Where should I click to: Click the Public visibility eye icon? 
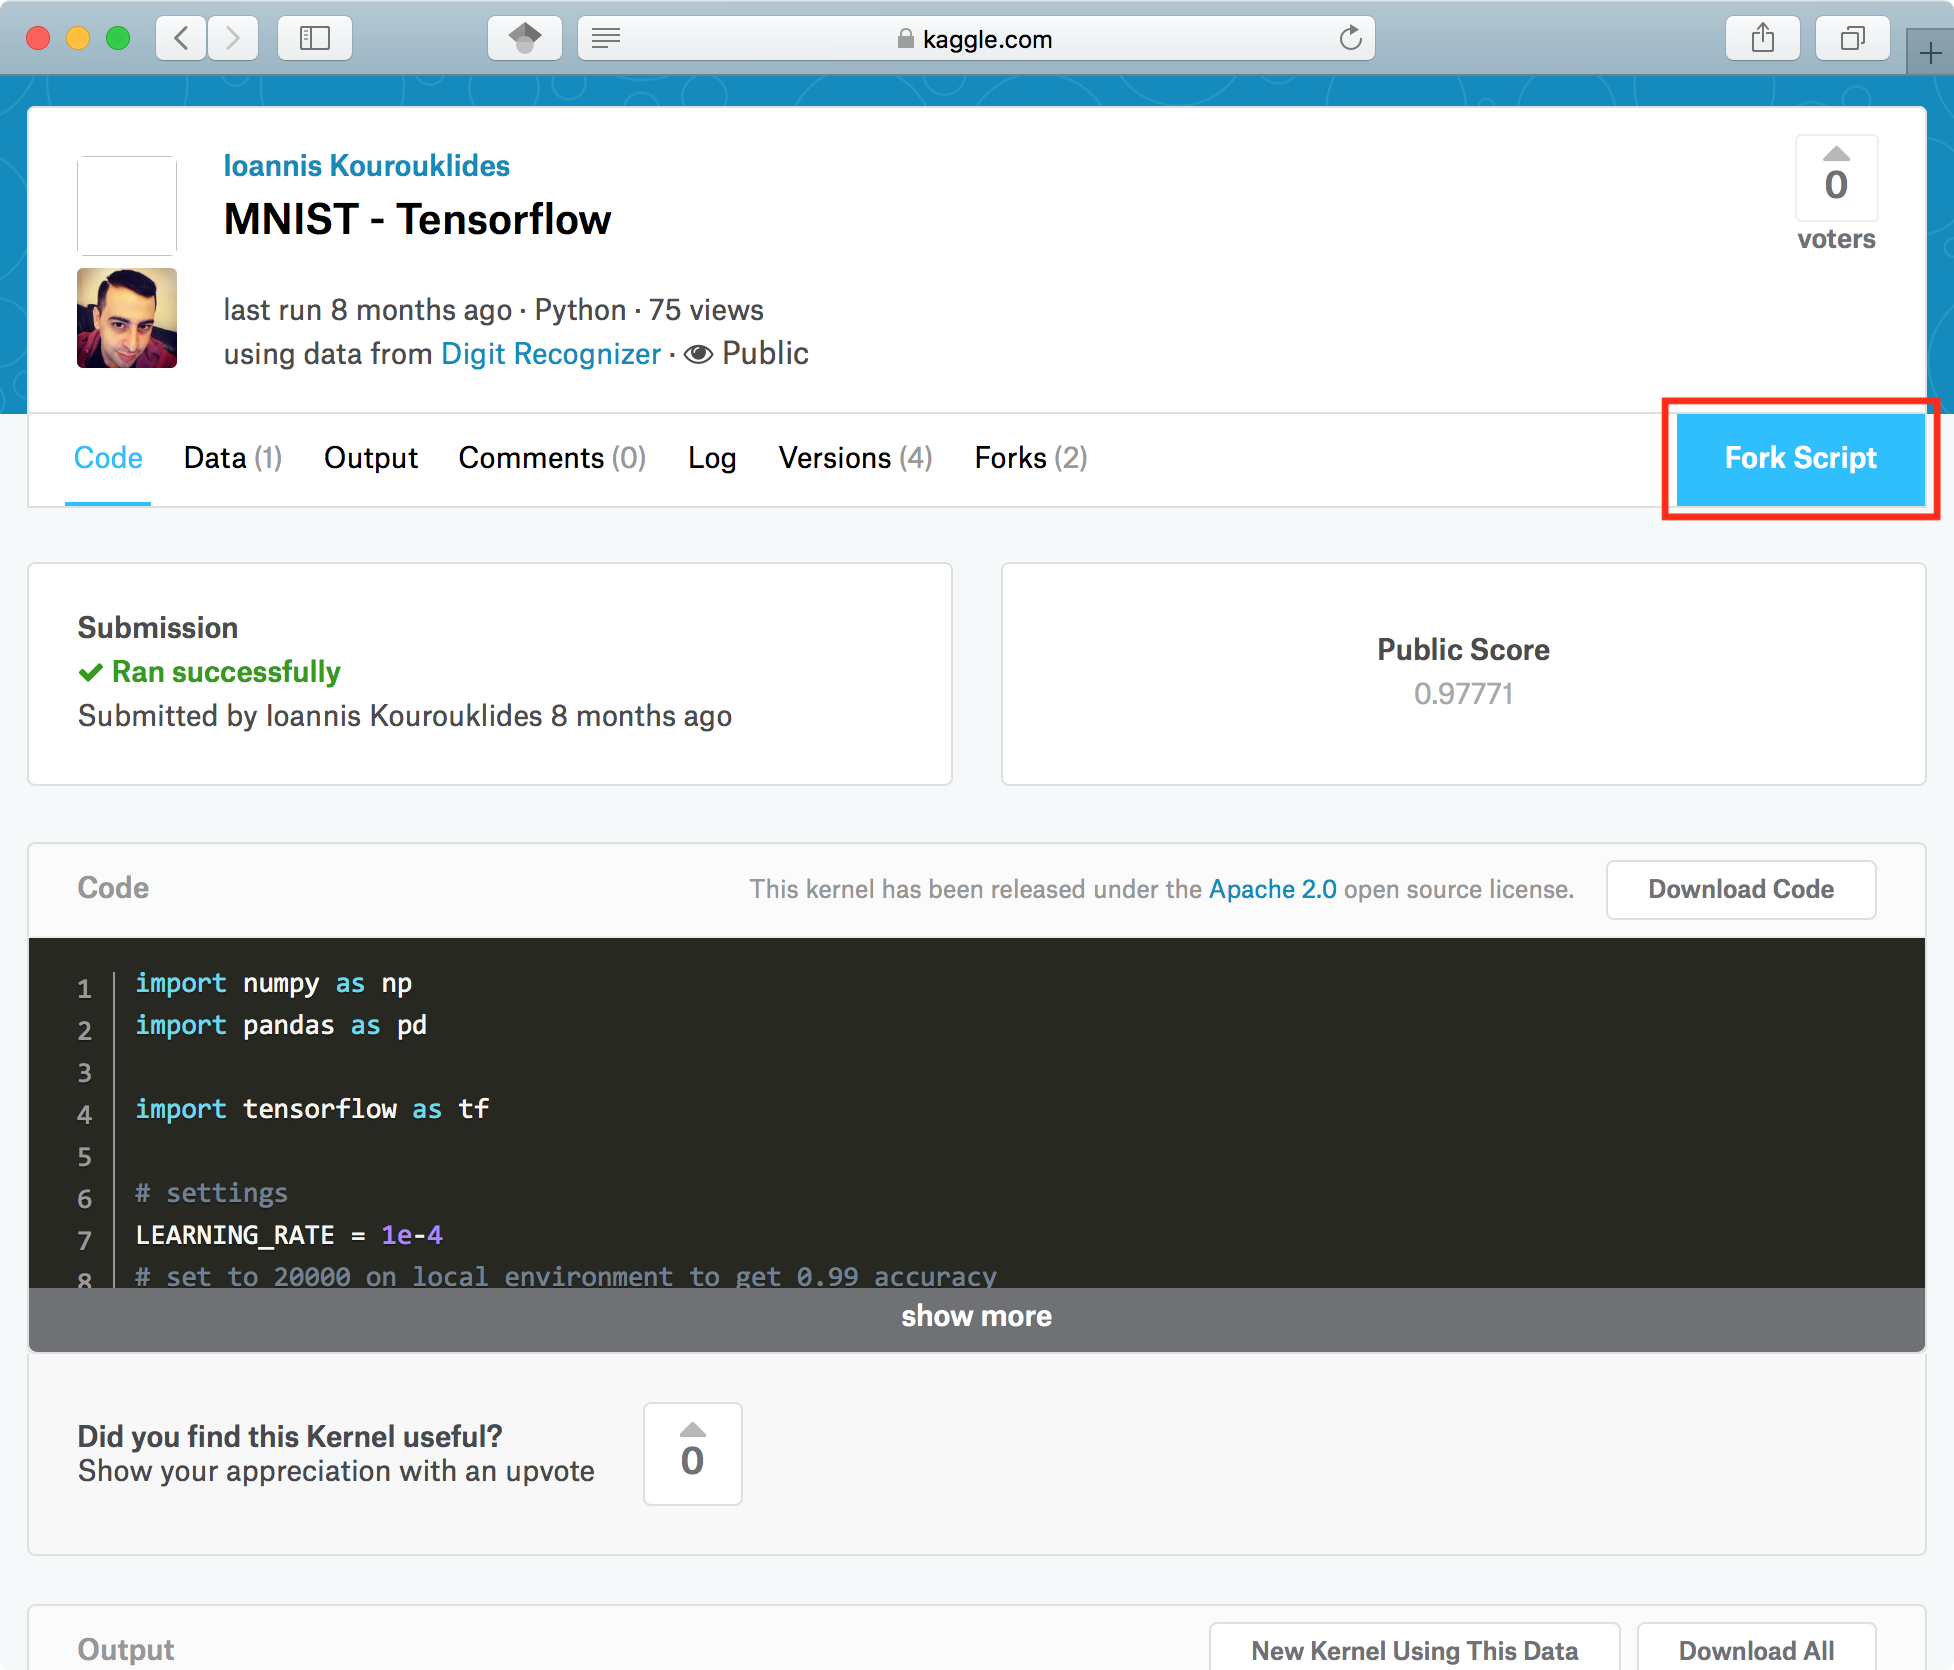[x=698, y=354]
